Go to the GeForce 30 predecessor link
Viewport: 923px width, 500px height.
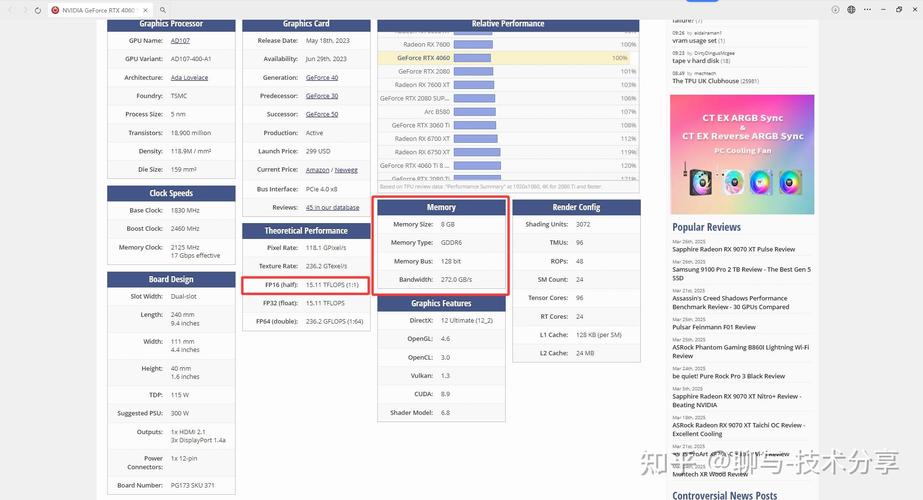point(321,96)
